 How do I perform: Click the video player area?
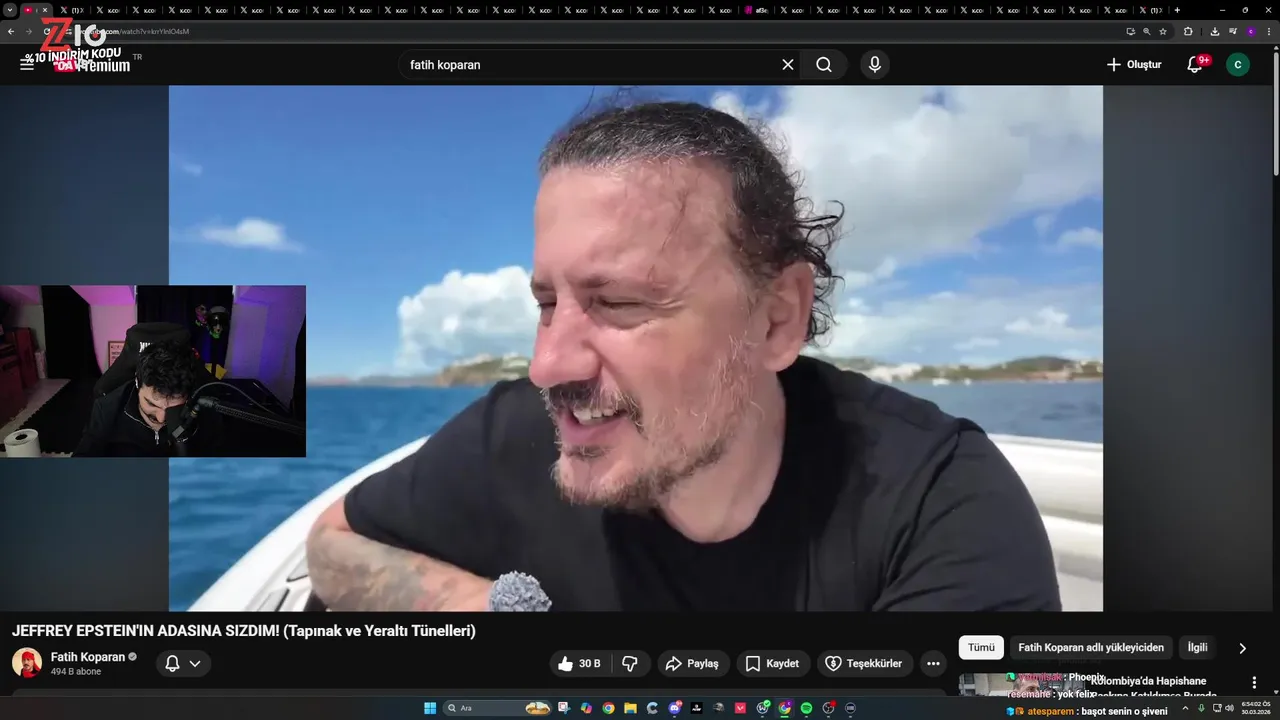(636, 348)
